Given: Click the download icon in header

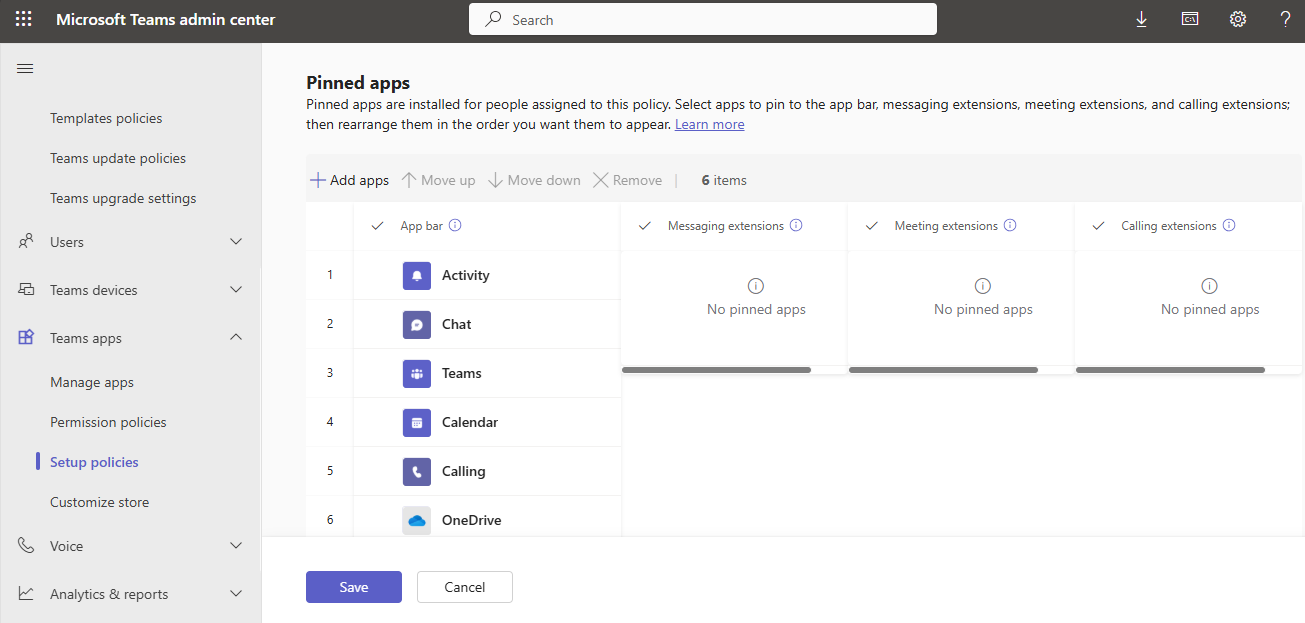Looking at the screenshot, I should (1141, 19).
